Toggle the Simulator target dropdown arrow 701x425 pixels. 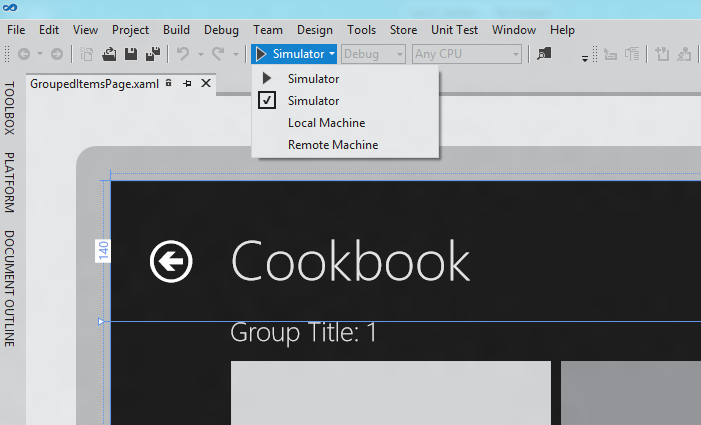coord(332,54)
